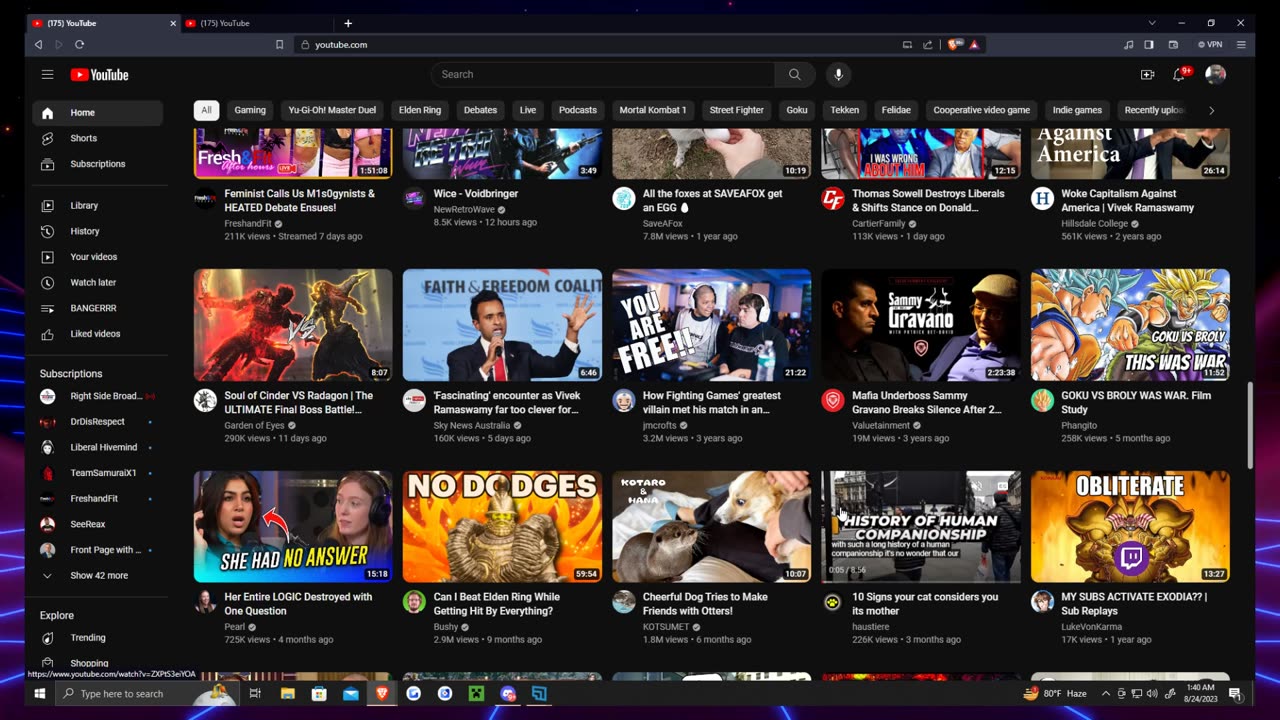Reload the page in browser
The image size is (1280, 720).
[79, 45]
